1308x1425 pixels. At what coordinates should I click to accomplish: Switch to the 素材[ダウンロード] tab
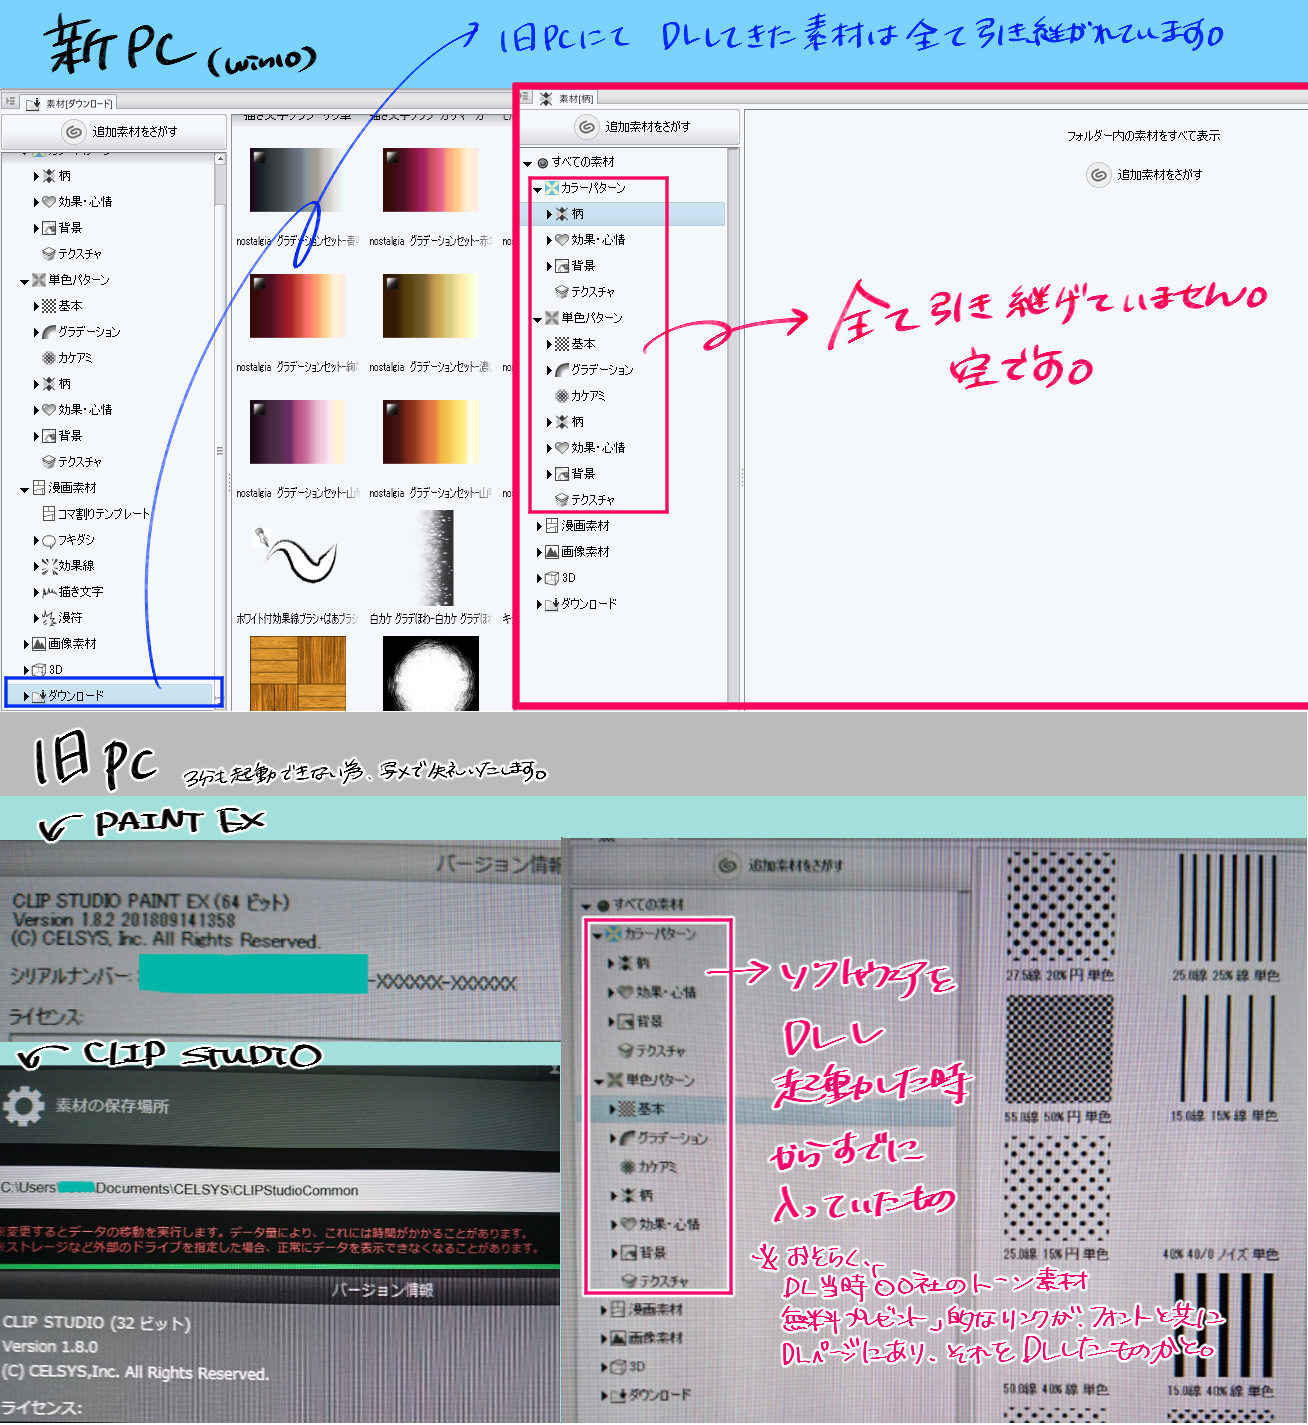[69, 103]
